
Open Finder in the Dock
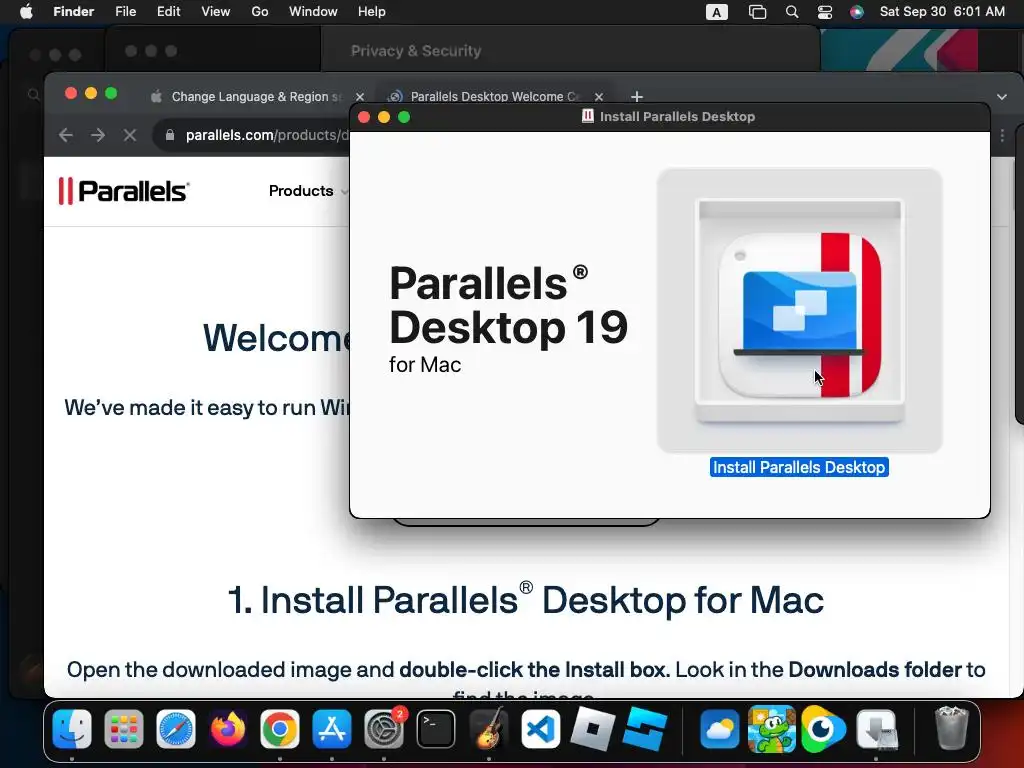[72, 728]
